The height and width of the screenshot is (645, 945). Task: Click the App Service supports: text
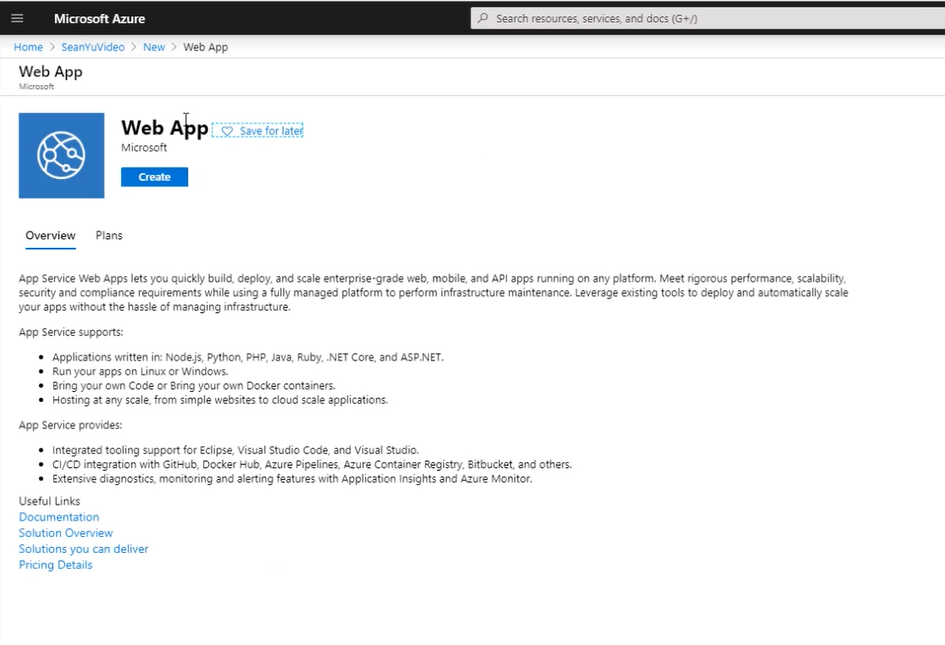71,332
